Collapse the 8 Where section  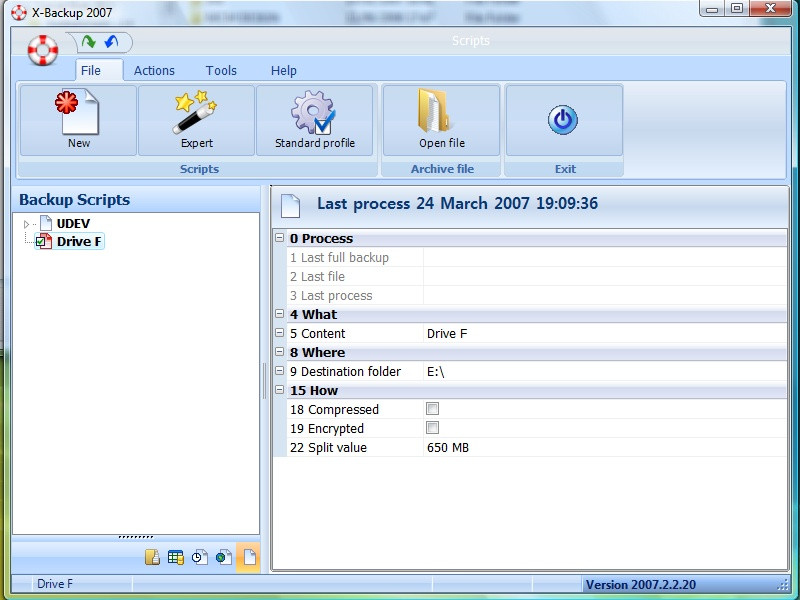(x=280, y=352)
